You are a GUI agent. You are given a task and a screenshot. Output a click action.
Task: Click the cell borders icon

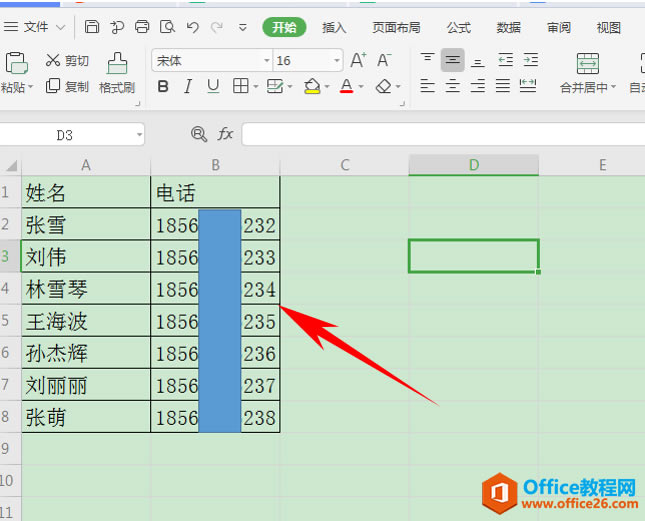tap(241, 86)
